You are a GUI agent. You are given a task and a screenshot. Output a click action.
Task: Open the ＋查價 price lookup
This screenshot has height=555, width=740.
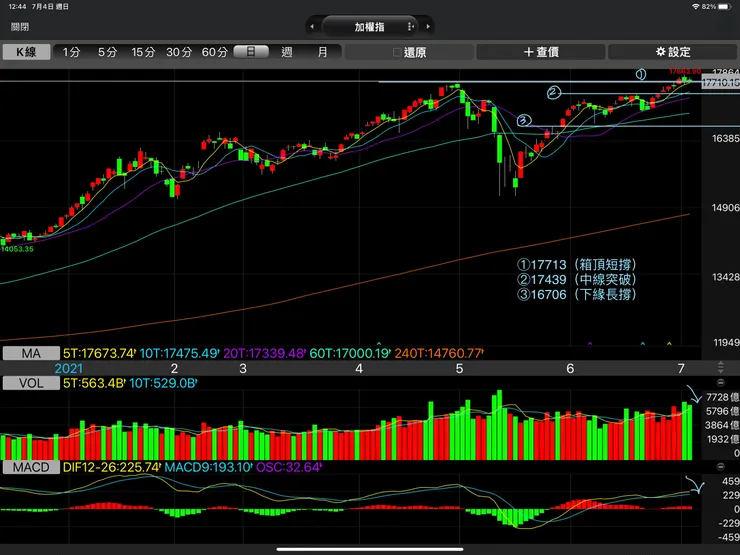coord(541,52)
